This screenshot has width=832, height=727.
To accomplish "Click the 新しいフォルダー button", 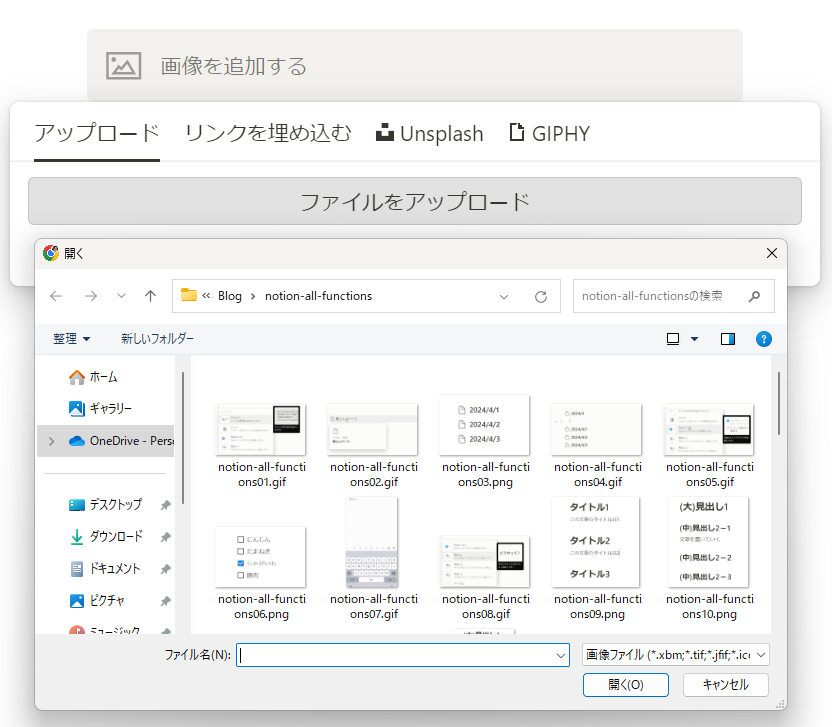I will [x=157, y=339].
